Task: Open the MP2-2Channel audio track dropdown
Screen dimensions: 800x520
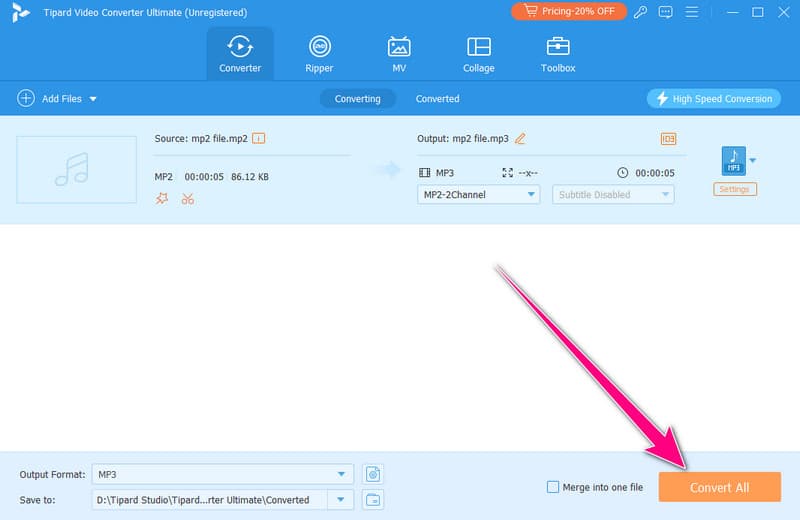Action: 479,194
